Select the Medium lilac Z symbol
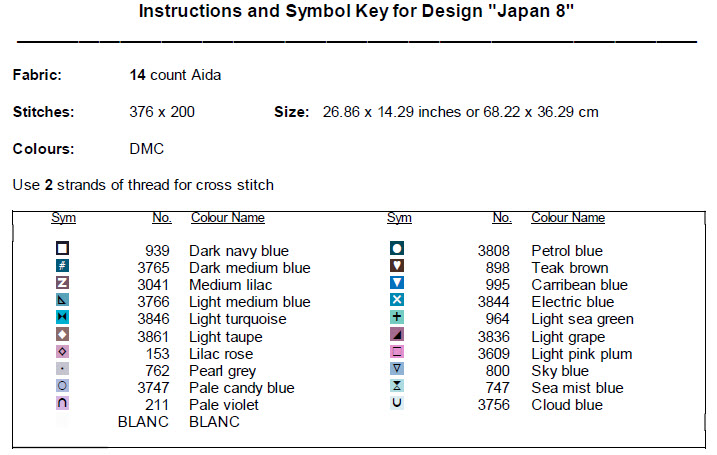The width and height of the screenshot is (717, 455). coord(63,283)
